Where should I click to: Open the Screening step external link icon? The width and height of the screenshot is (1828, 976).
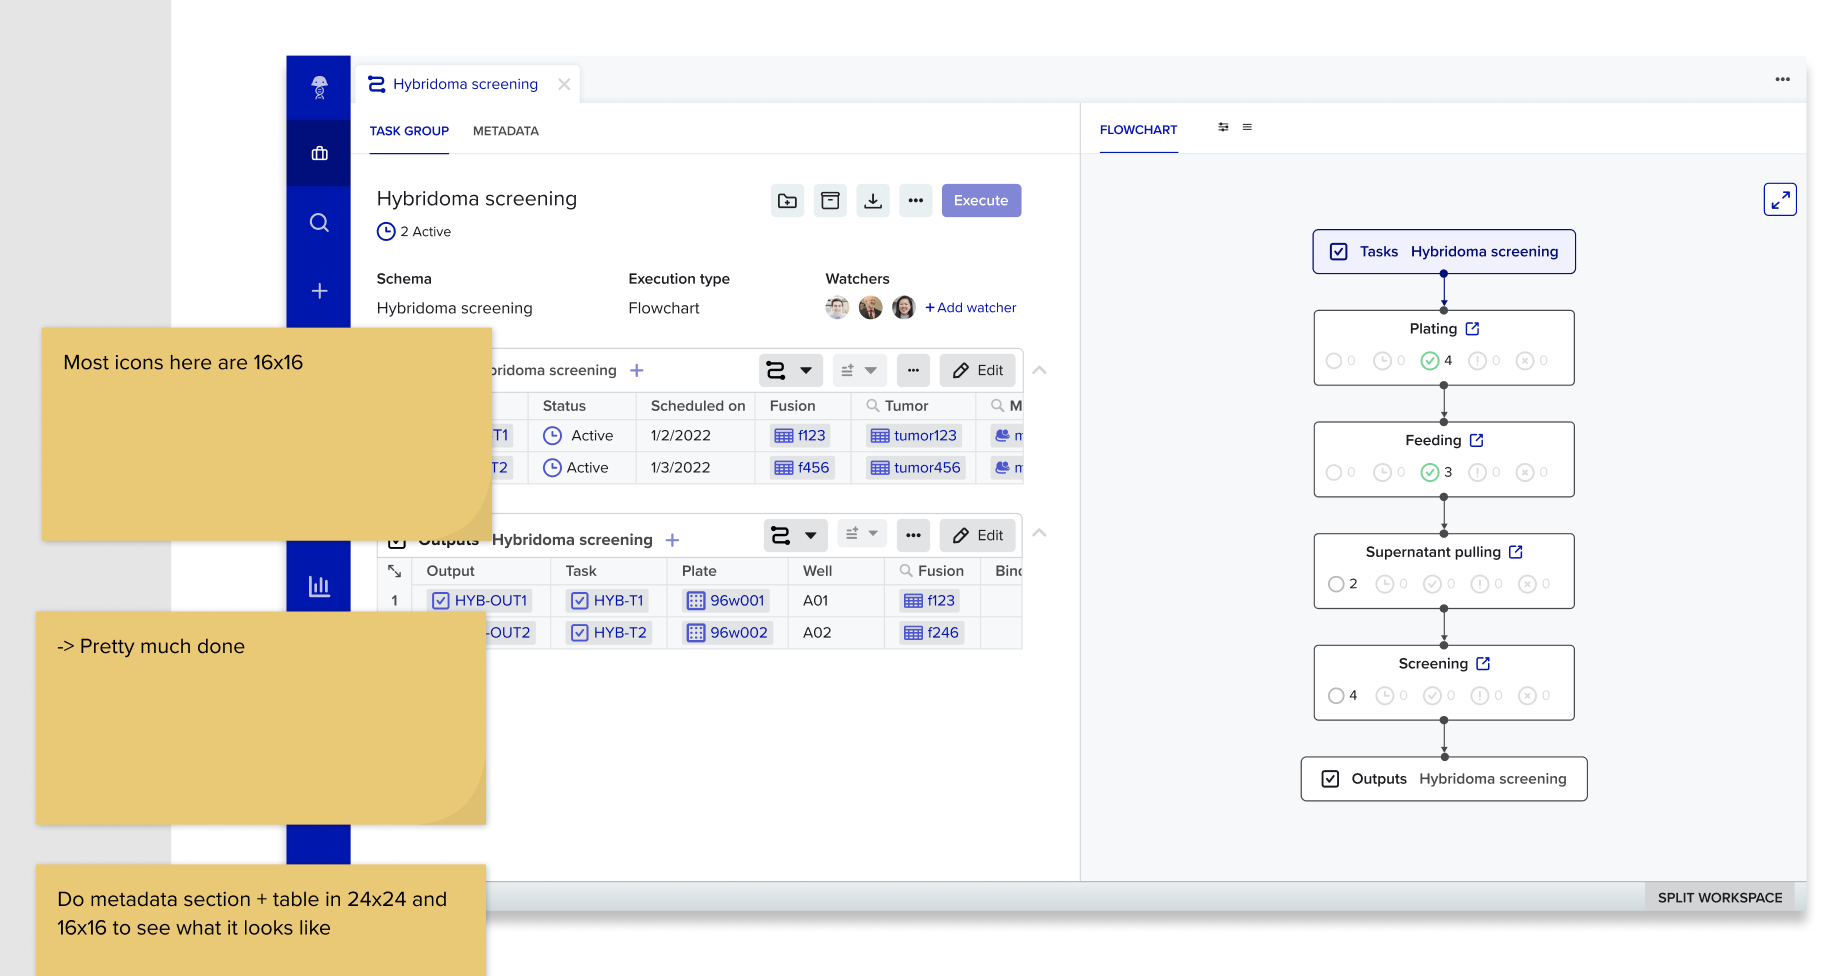tap(1483, 664)
